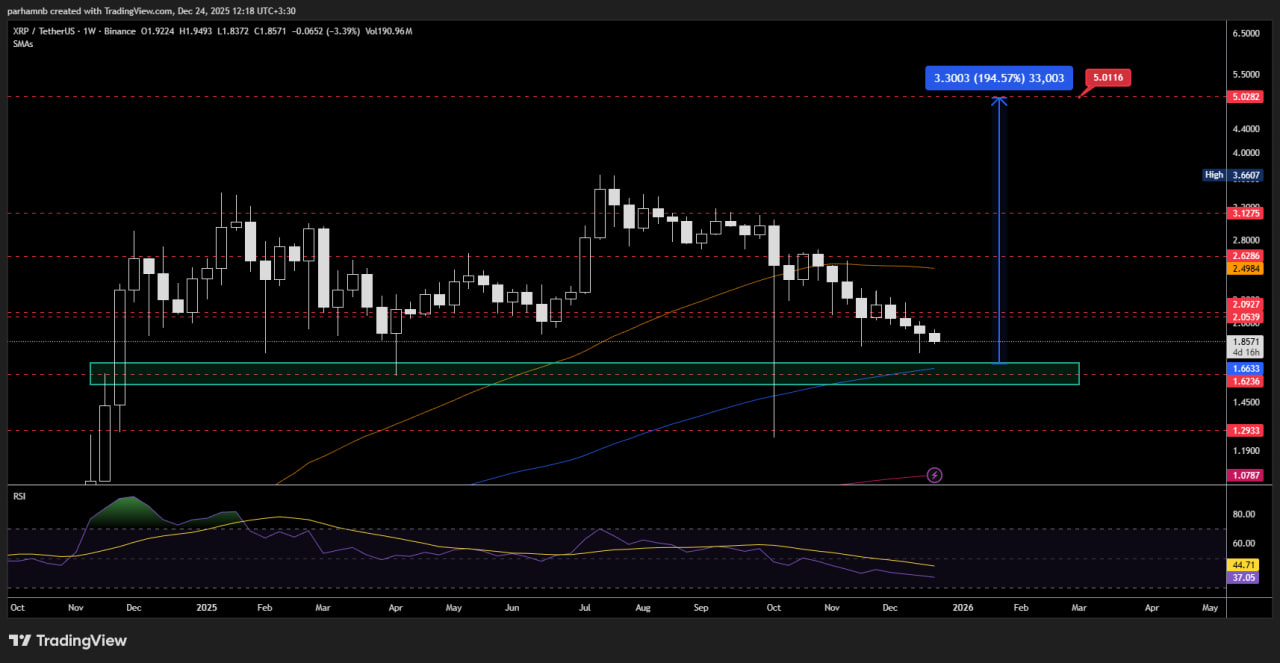Click the purple 37.05 RSI value tag
The image size is (1280, 663).
point(1244,577)
